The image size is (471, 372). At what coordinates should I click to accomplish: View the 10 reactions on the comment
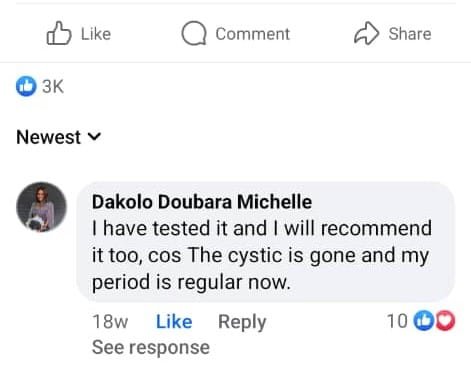click(x=397, y=321)
